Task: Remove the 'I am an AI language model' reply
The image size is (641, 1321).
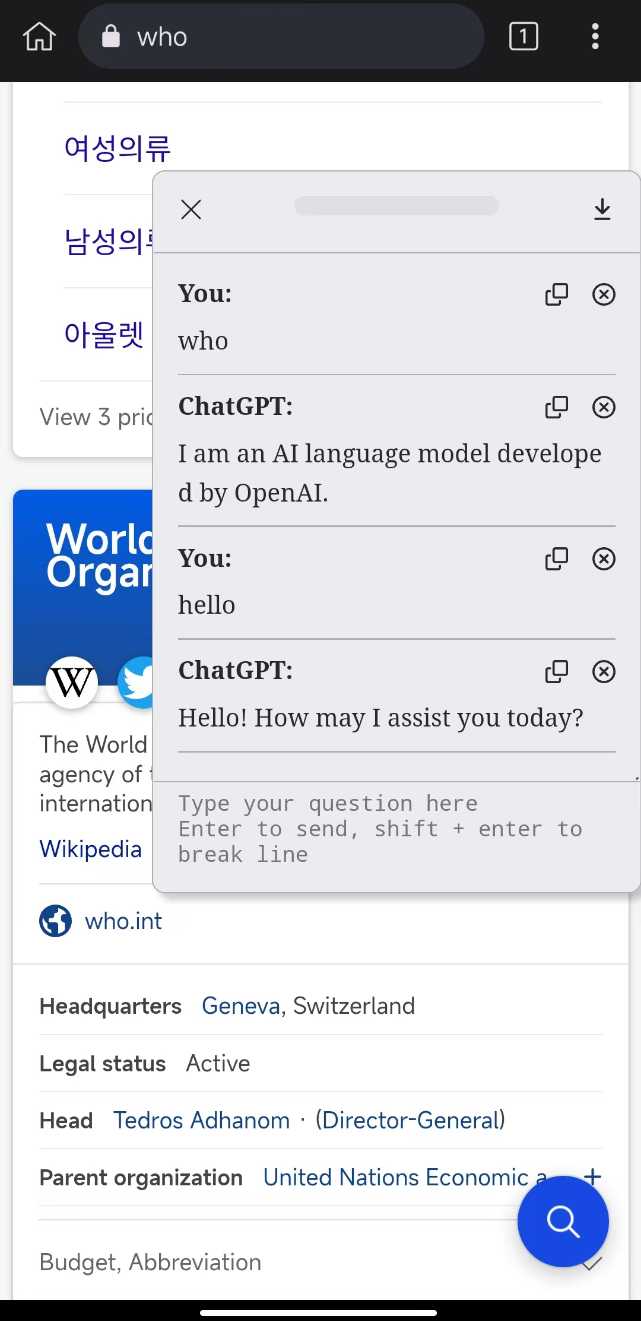Action: click(x=604, y=407)
